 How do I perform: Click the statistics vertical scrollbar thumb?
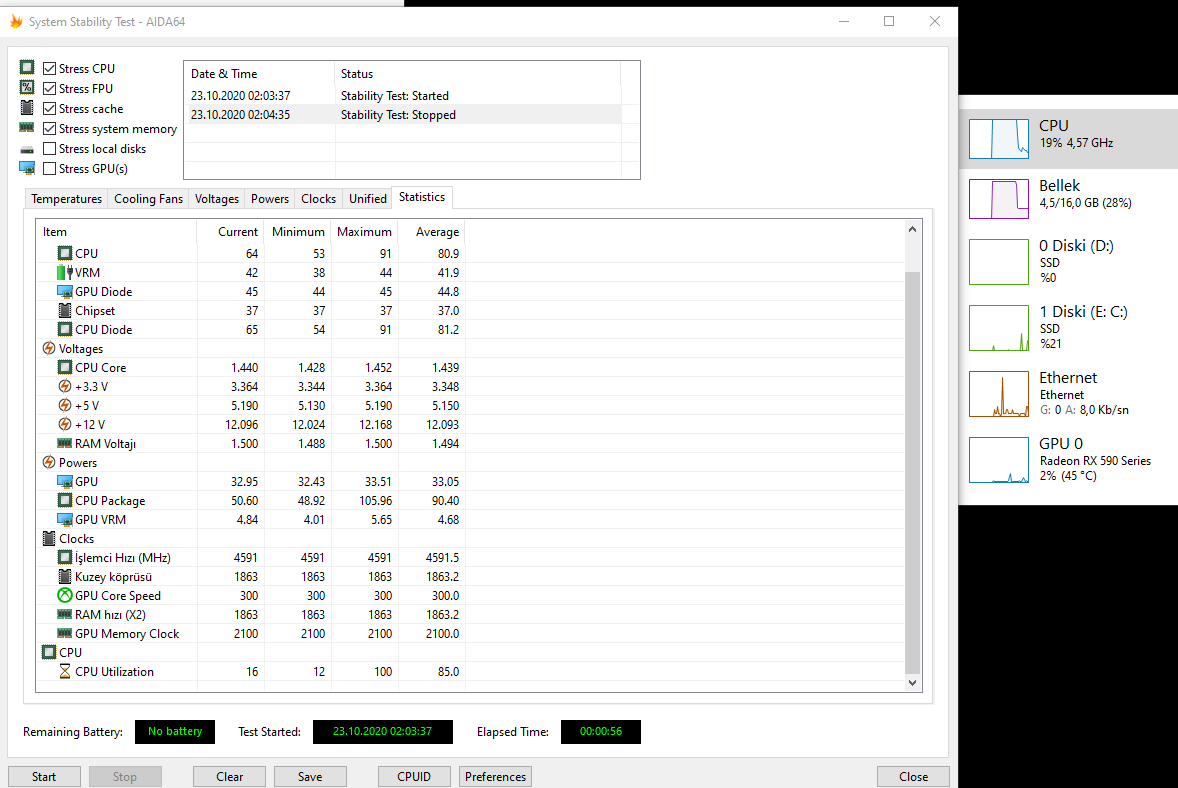point(912,472)
